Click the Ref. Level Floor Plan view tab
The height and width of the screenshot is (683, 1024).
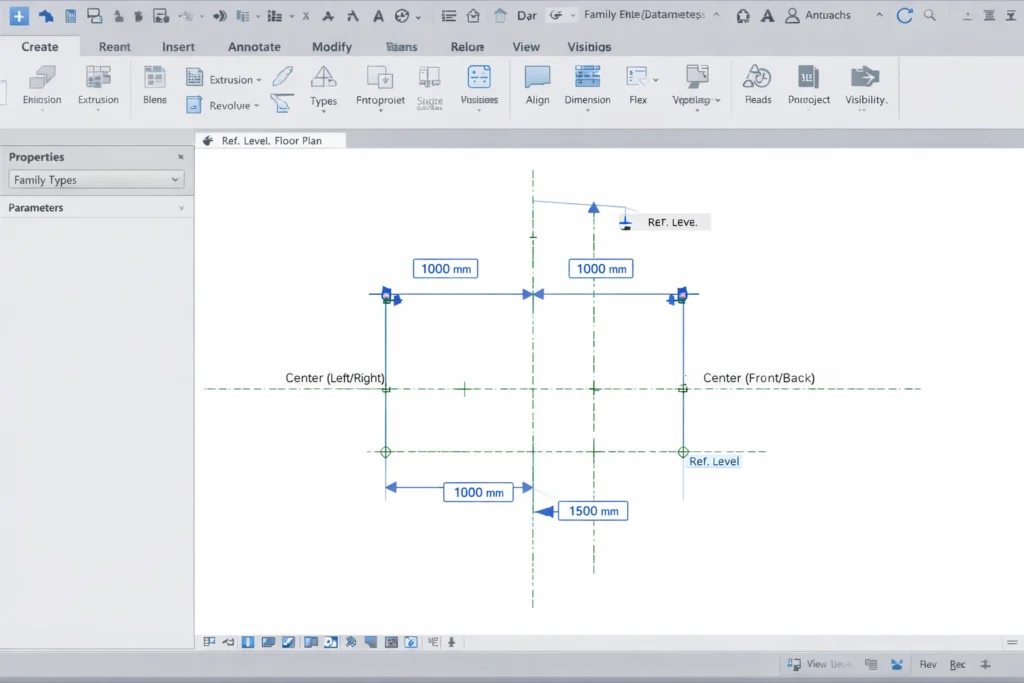pos(270,140)
